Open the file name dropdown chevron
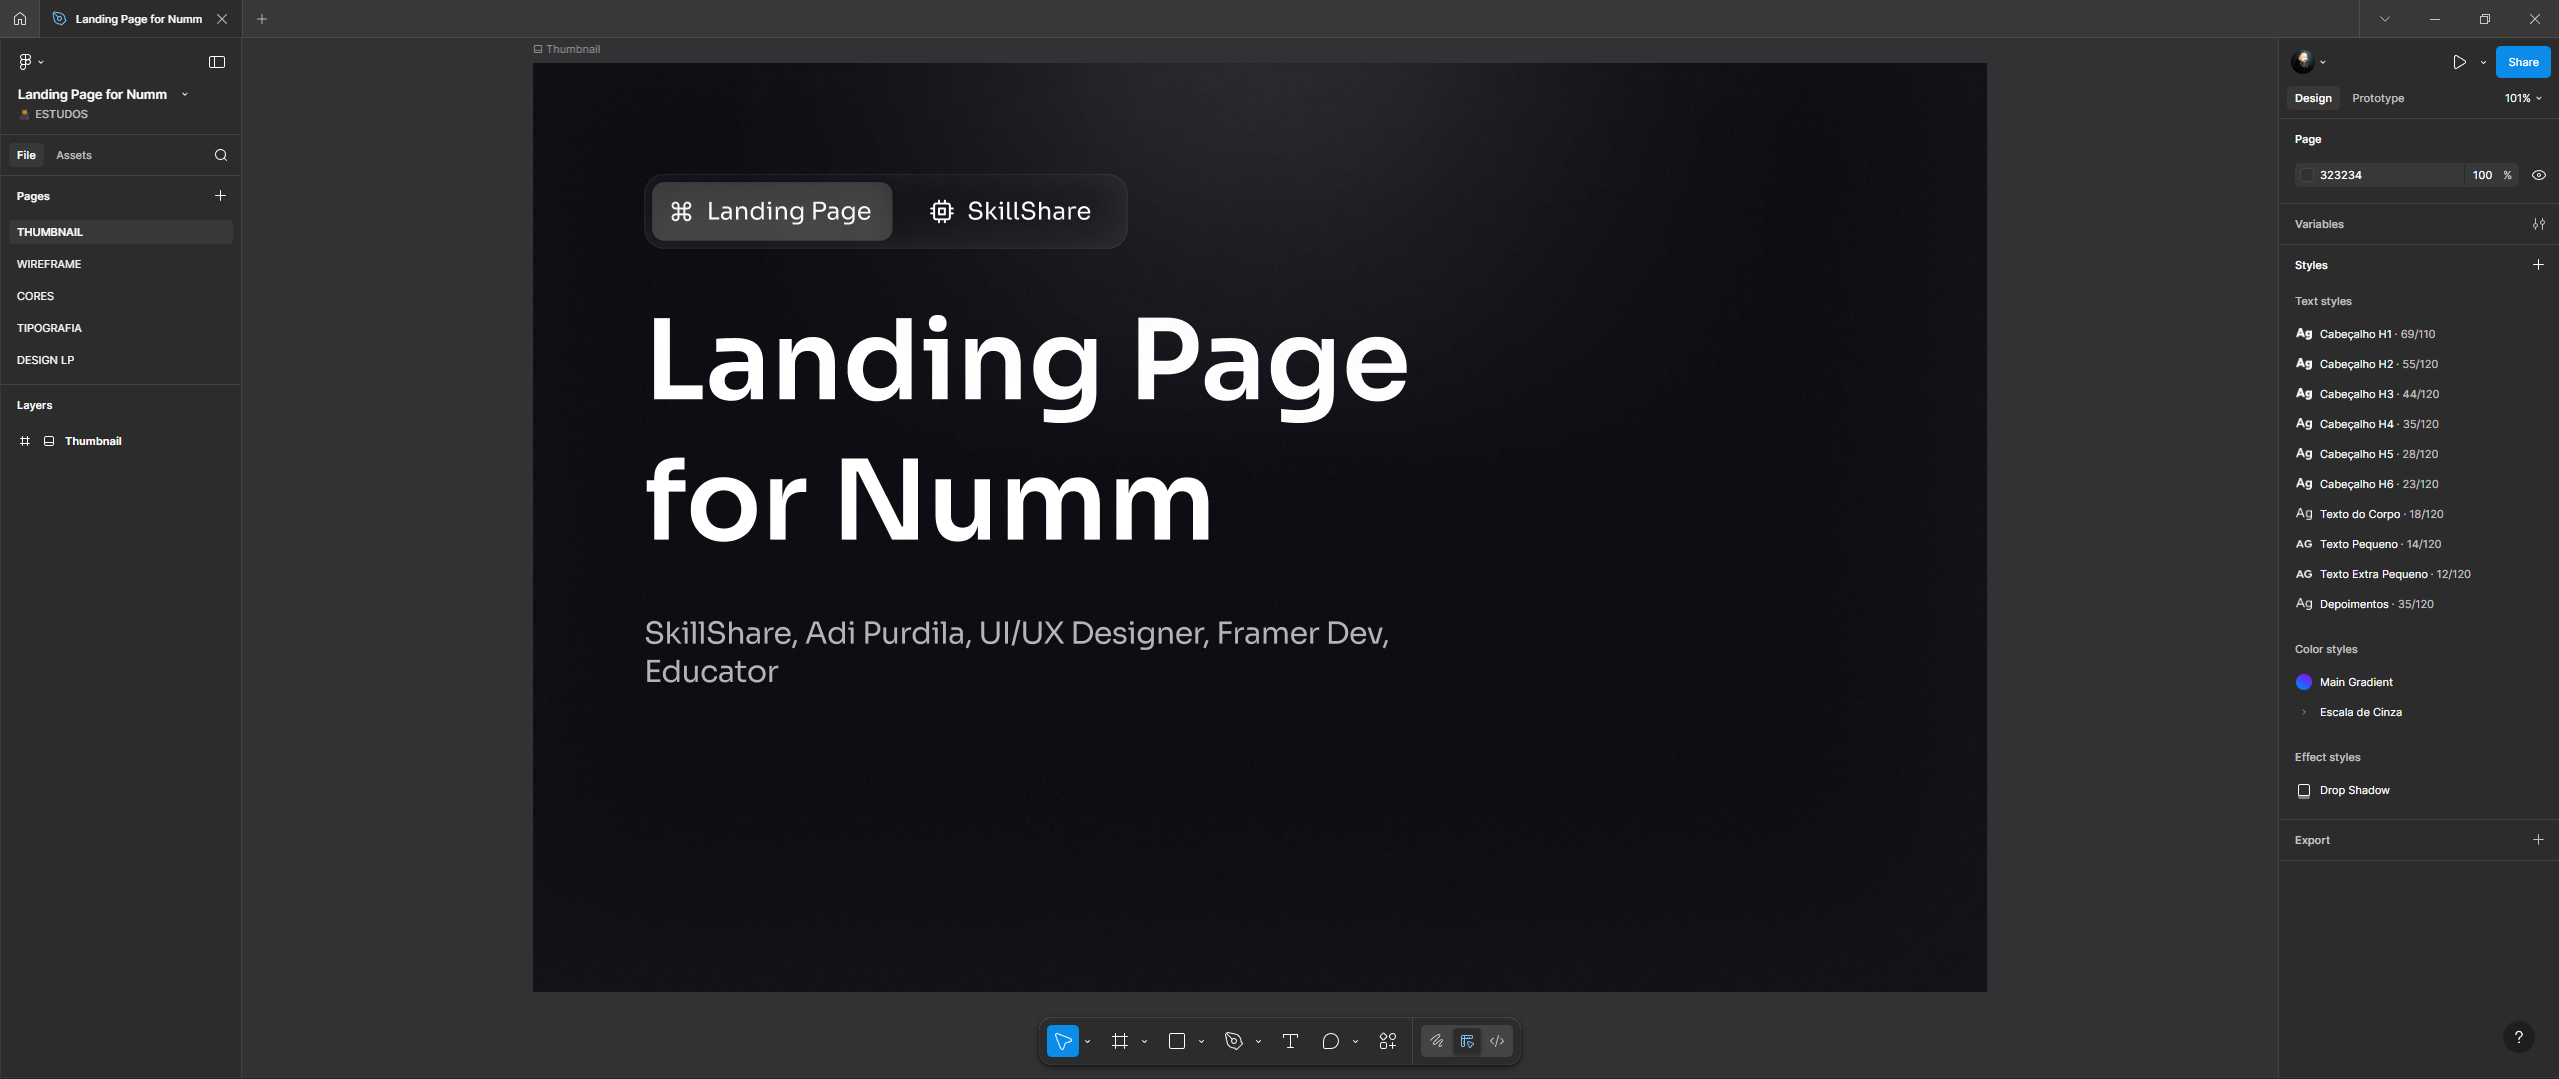 pyautogui.click(x=185, y=94)
